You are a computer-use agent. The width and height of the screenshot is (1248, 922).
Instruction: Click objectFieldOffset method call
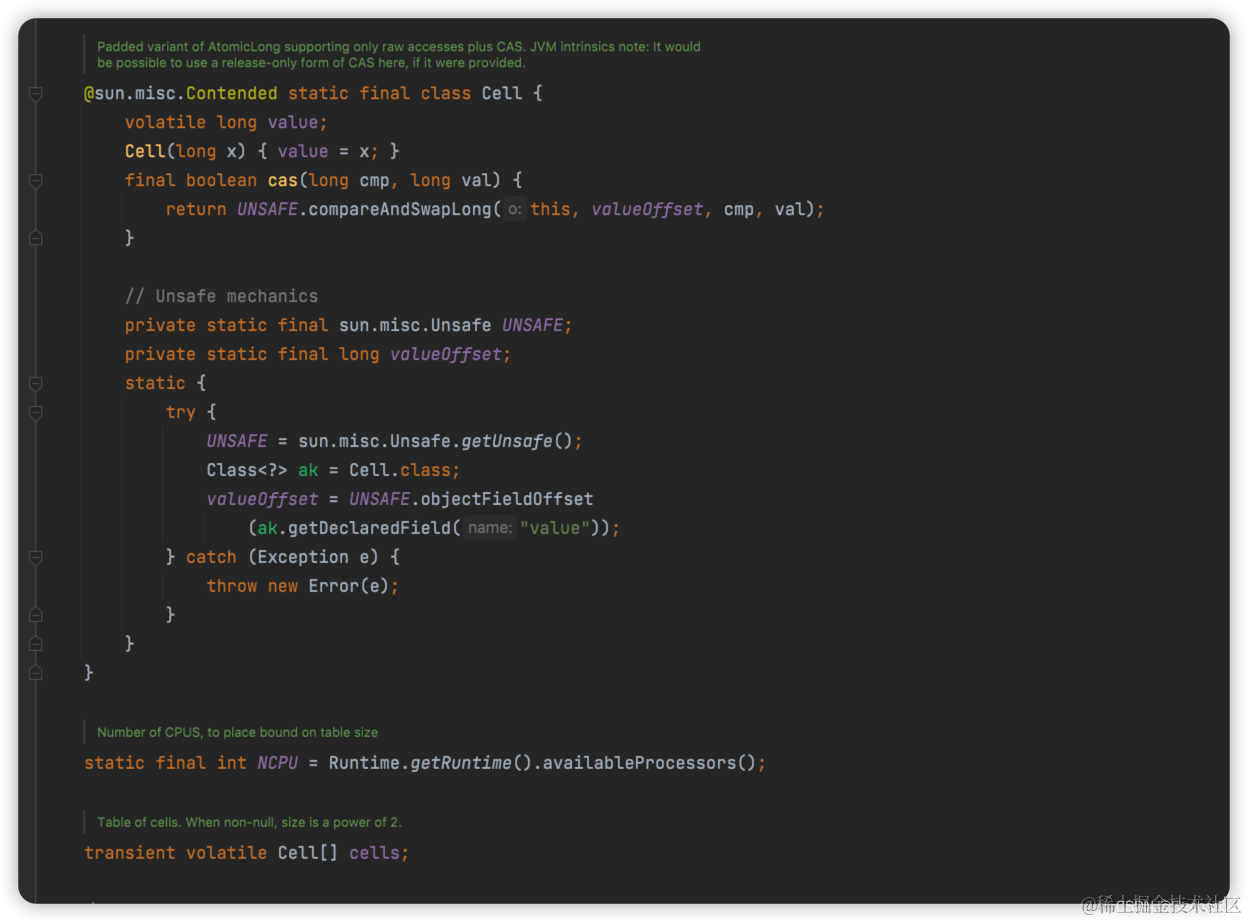(x=507, y=499)
